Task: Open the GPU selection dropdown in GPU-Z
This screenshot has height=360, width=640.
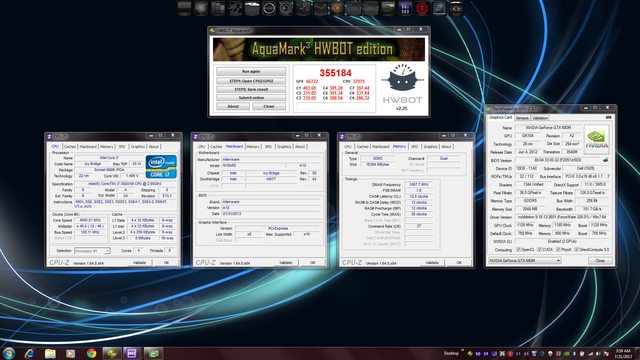Action: pos(524,260)
